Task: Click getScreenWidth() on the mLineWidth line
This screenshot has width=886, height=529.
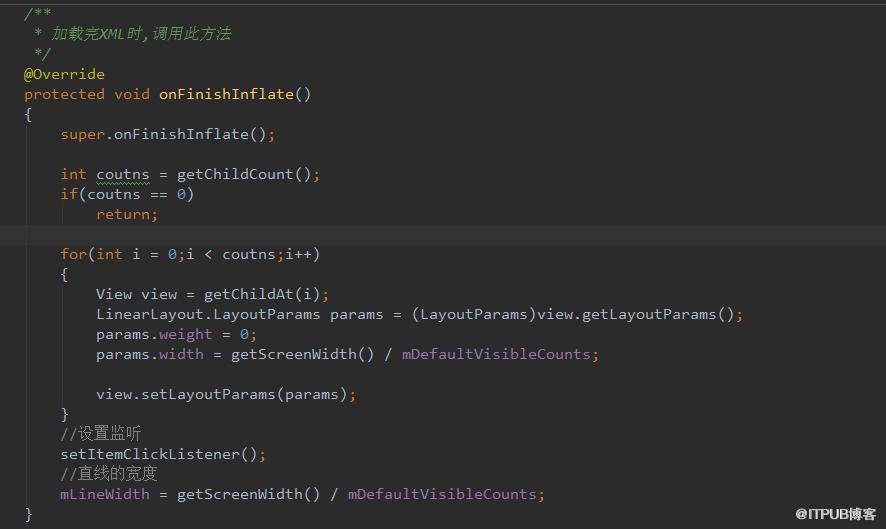Action: [249, 495]
